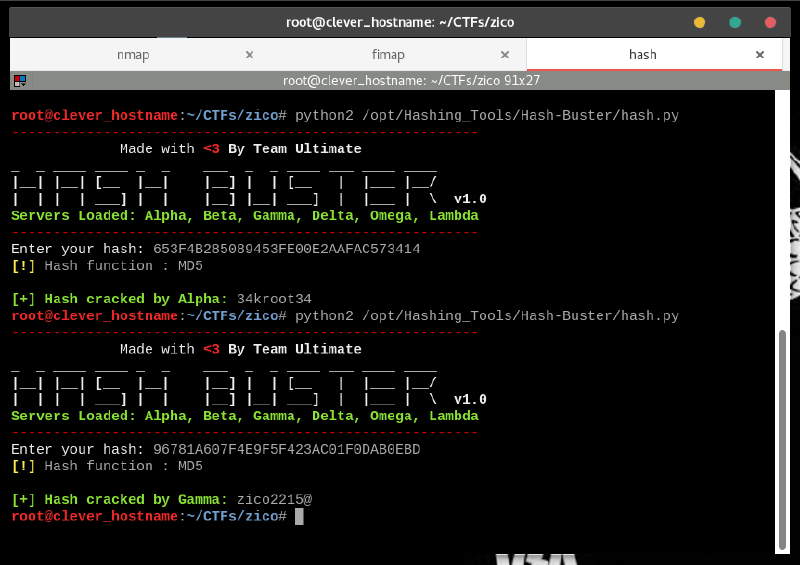Open the terminal grouping icon menu

(x=19, y=81)
